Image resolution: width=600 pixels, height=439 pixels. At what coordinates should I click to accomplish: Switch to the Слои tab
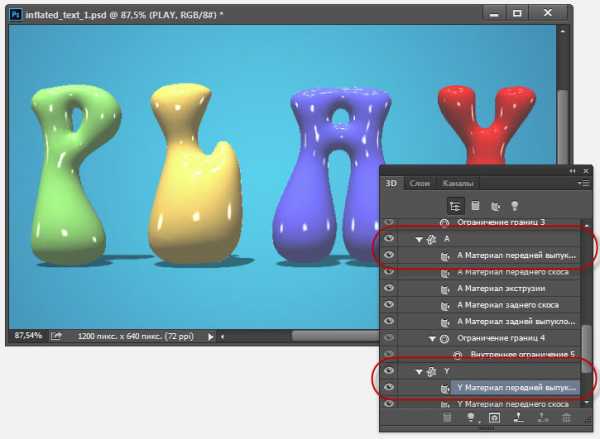click(420, 183)
